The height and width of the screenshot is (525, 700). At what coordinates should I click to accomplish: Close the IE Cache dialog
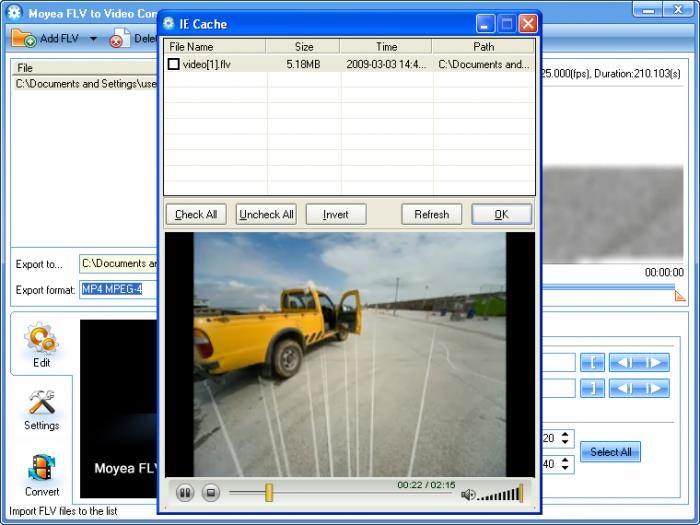528,24
